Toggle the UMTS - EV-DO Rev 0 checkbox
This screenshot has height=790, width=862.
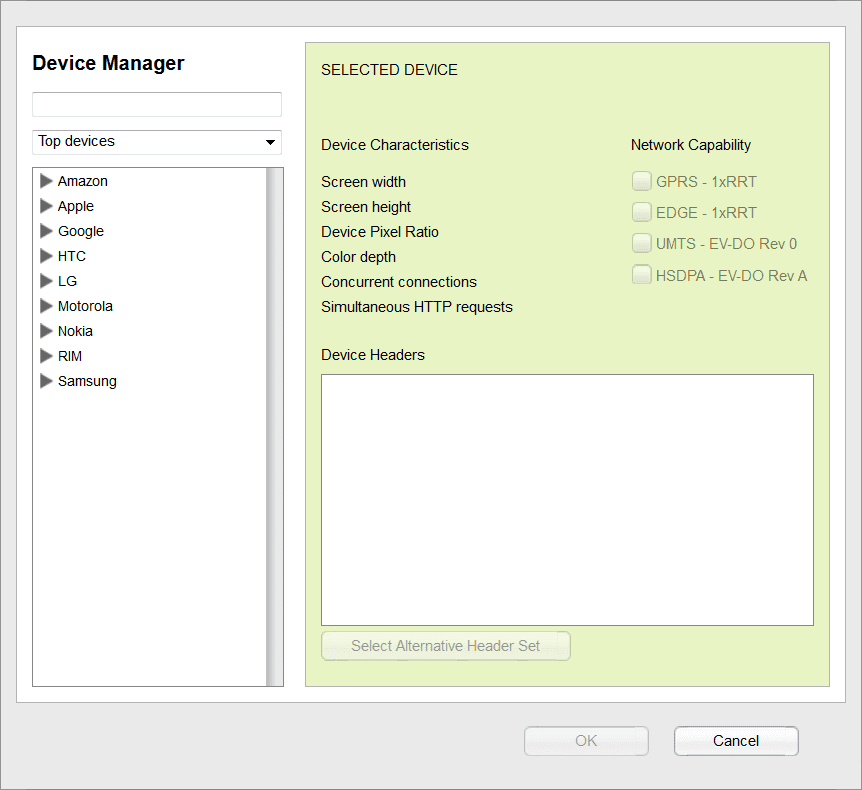click(641, 243)
